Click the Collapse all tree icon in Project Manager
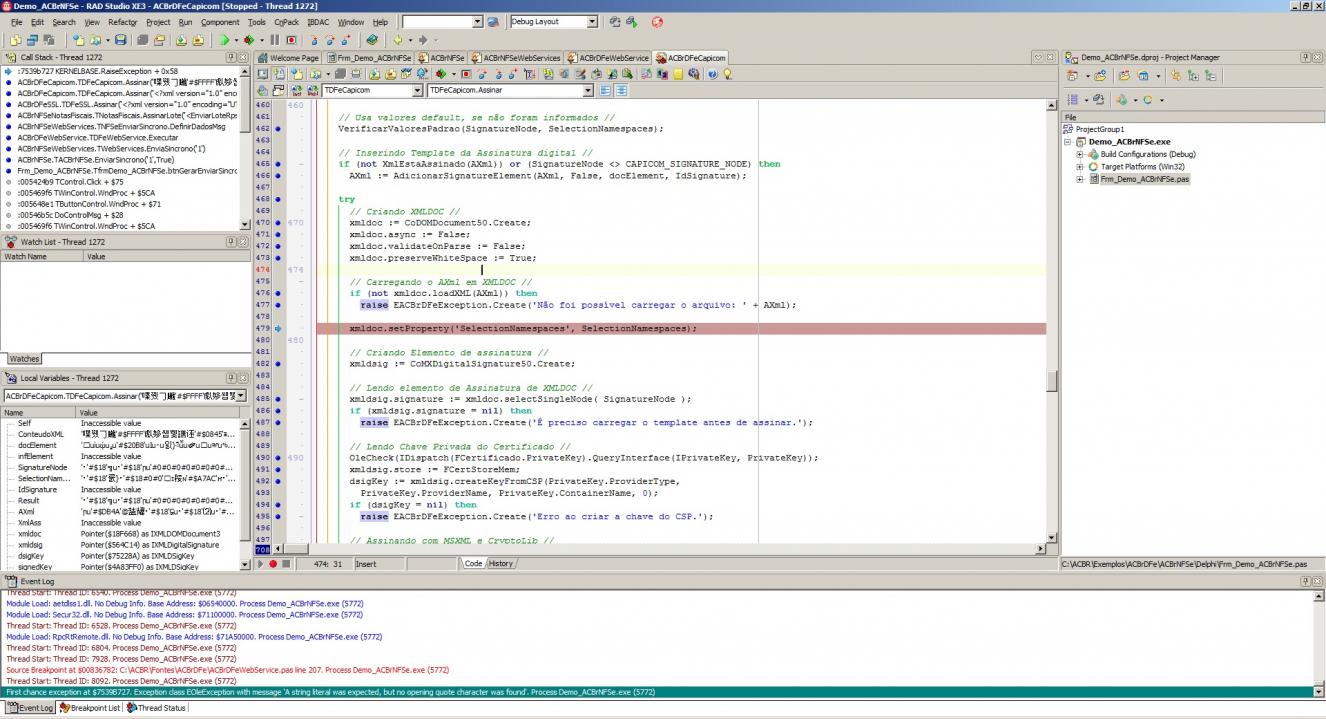Viewport: 1326px width, 719px height. (x=1210, y=75)
